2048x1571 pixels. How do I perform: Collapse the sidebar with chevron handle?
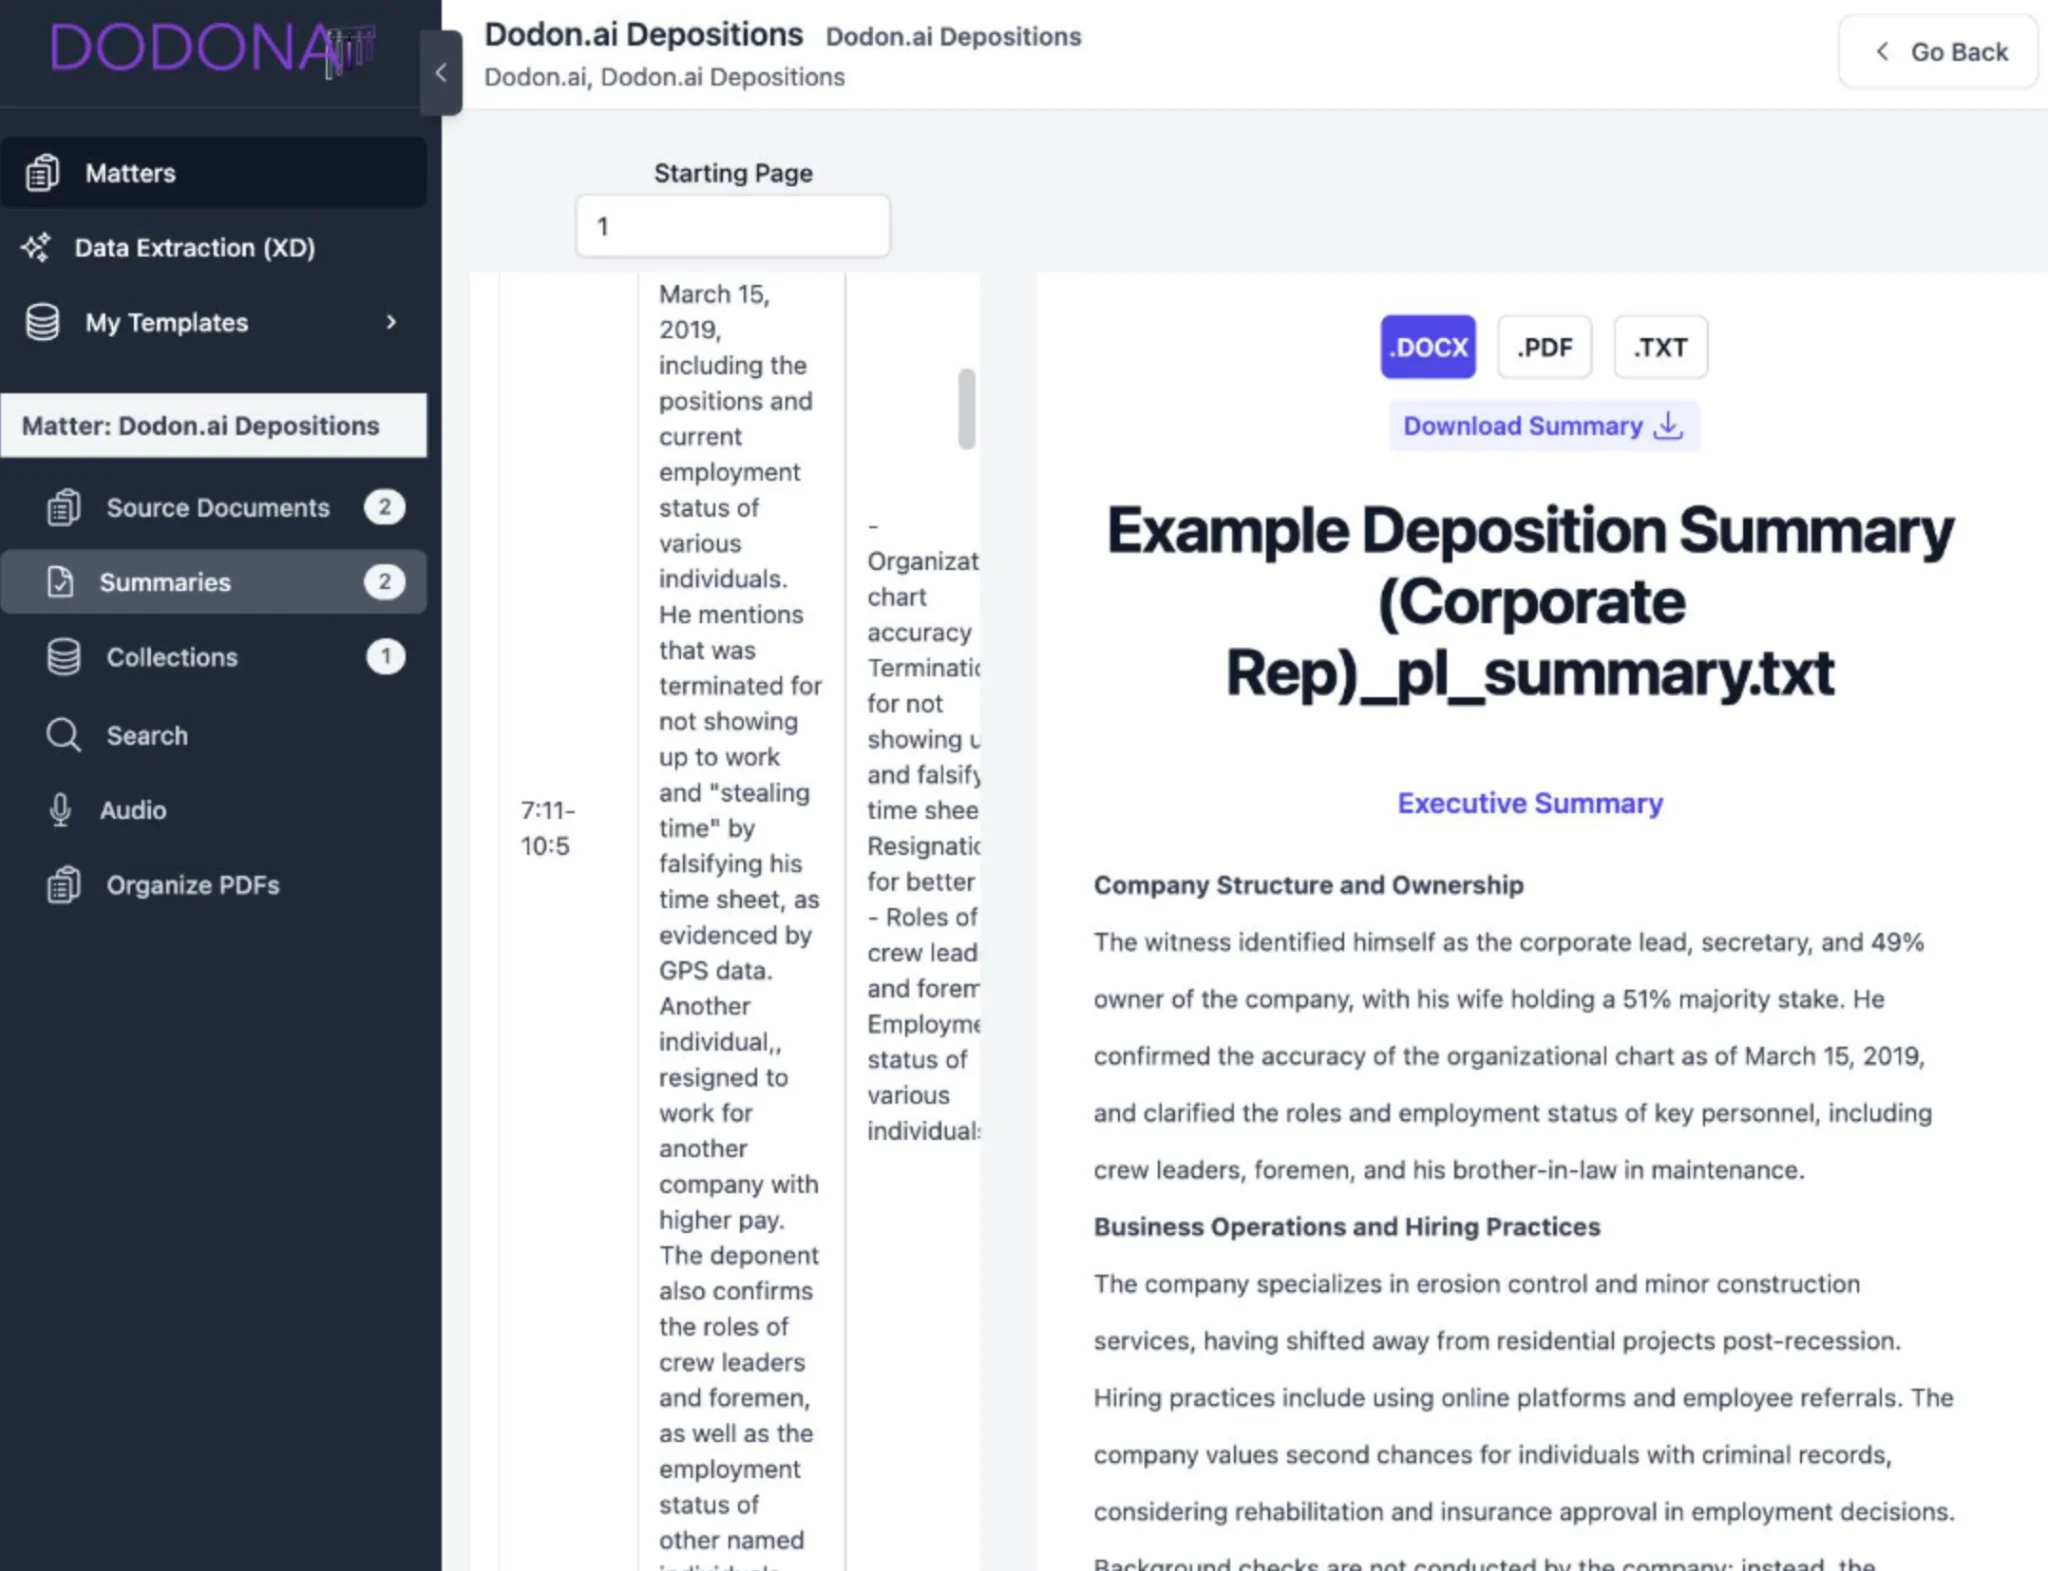coord(441,73)
